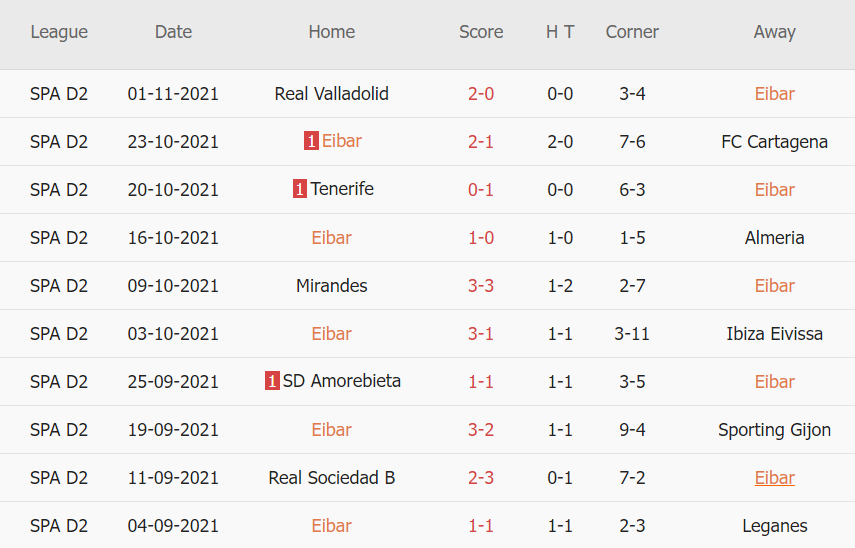Select the Leganes team link
855x548 pixels.
(x=774, y=526)
